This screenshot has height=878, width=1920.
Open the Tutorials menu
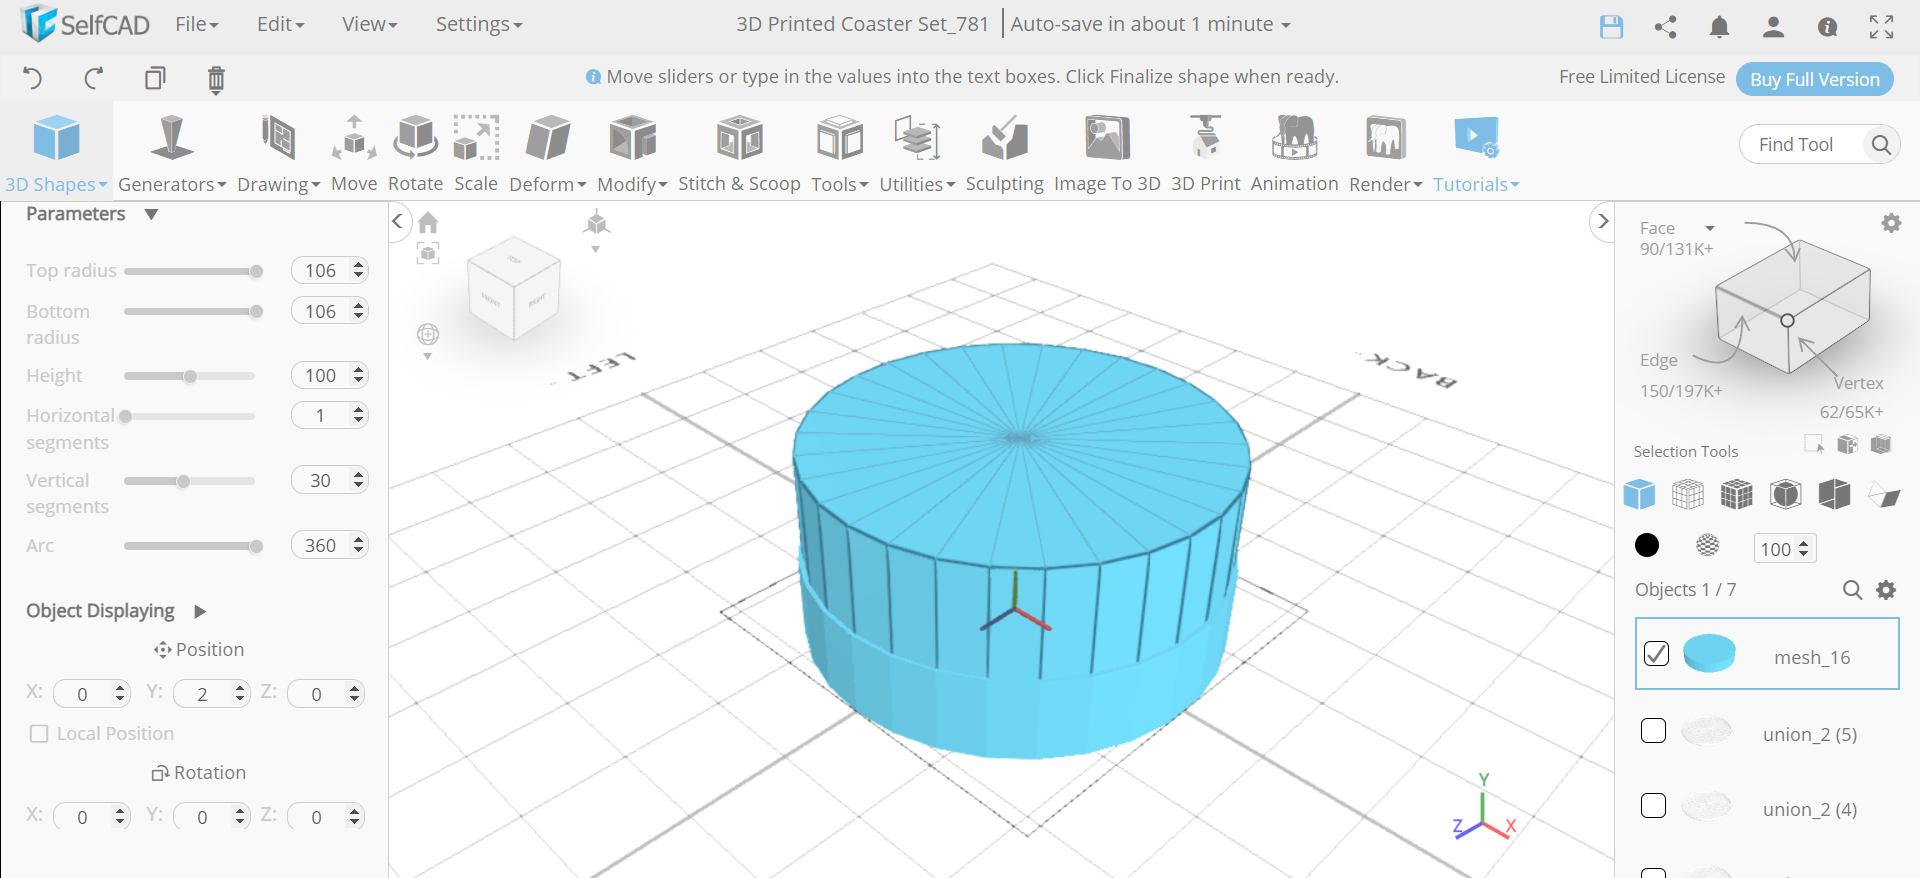click(1476, 153)
